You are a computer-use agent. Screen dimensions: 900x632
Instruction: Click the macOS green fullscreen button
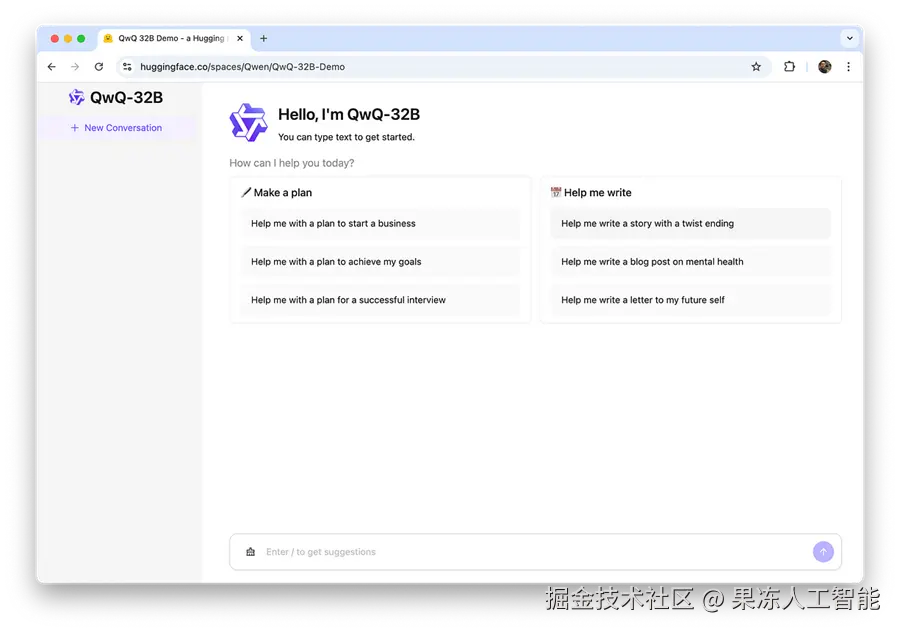pyautogui.click(x=81, y=38)
